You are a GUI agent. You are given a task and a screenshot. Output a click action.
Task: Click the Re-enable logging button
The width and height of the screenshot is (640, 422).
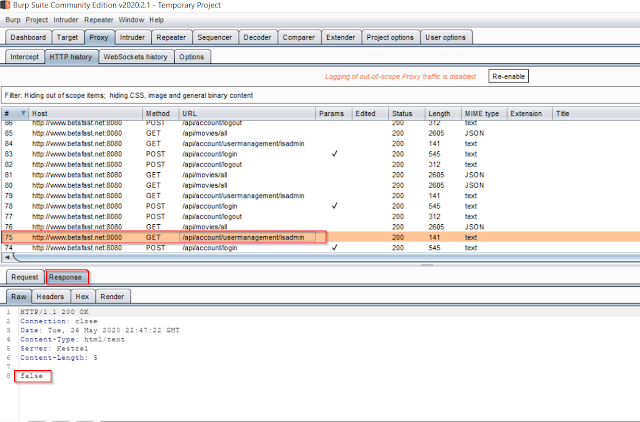[x=508, y=76]
